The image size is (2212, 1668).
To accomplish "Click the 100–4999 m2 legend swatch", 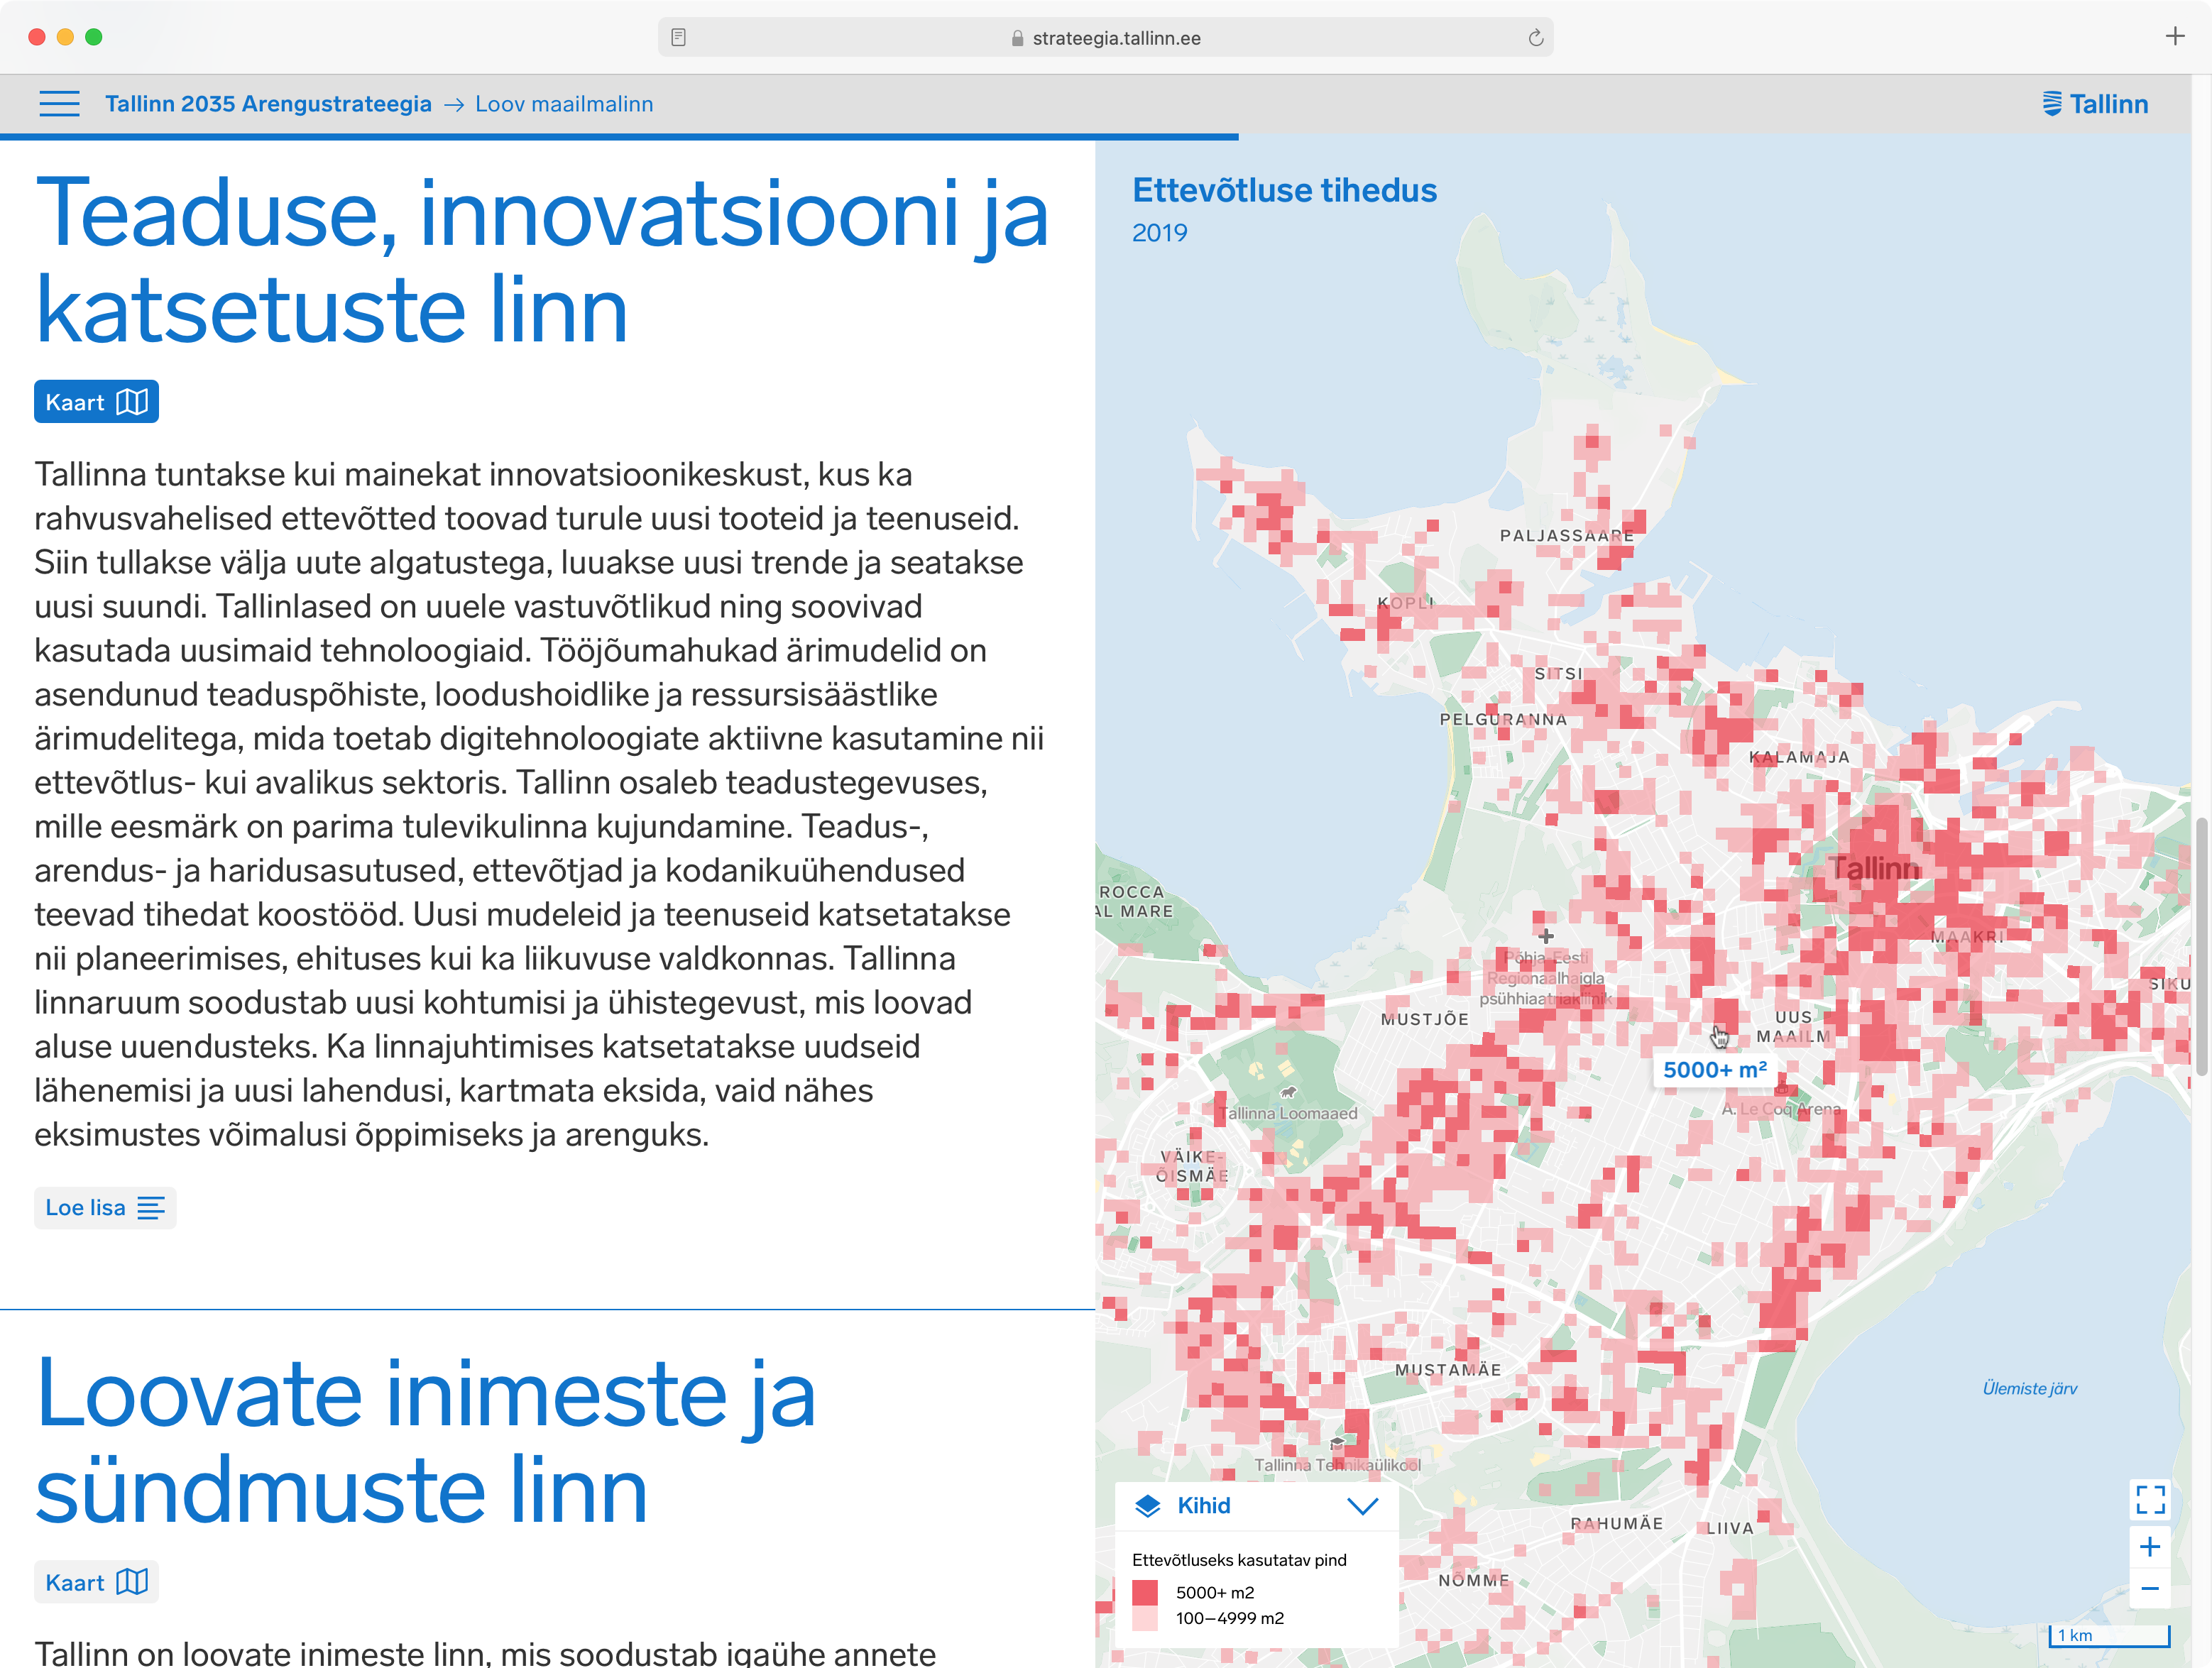I will [1145, 1618].
